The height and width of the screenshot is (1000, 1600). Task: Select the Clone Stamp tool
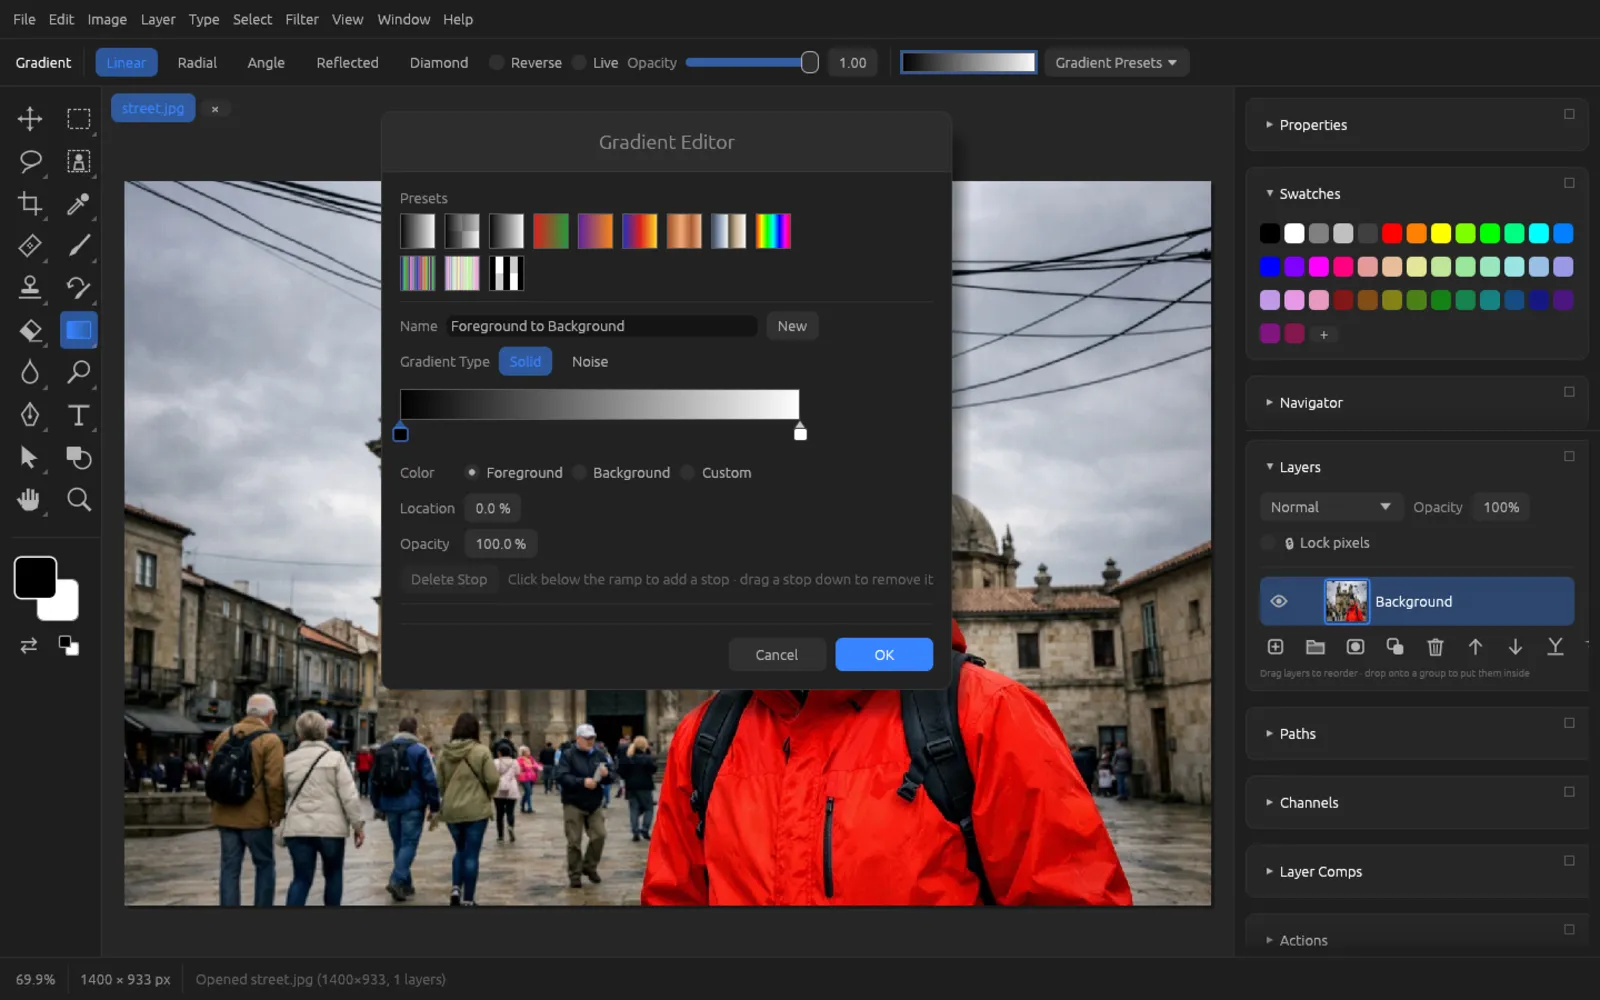[30, 288]
